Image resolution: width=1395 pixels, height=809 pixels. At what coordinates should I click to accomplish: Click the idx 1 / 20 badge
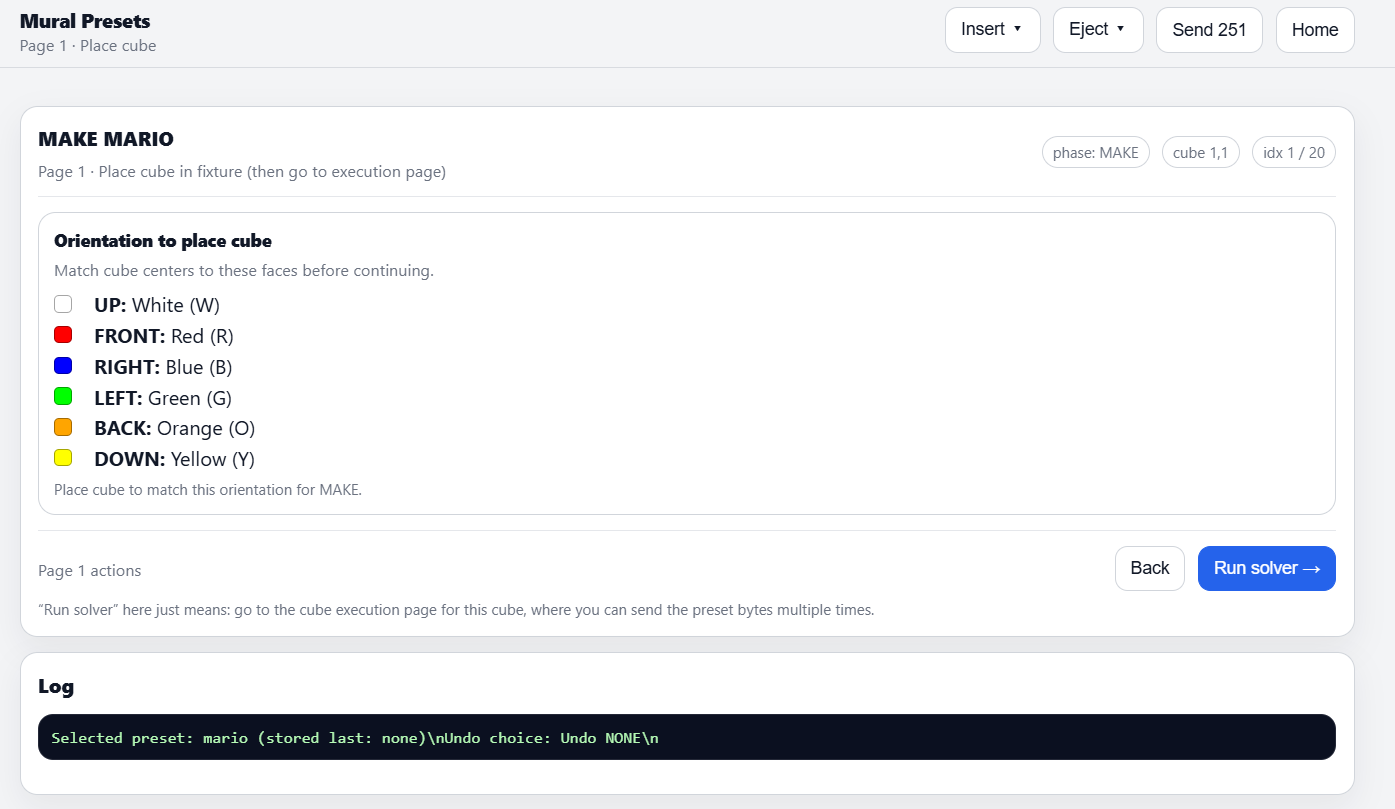1293,153
